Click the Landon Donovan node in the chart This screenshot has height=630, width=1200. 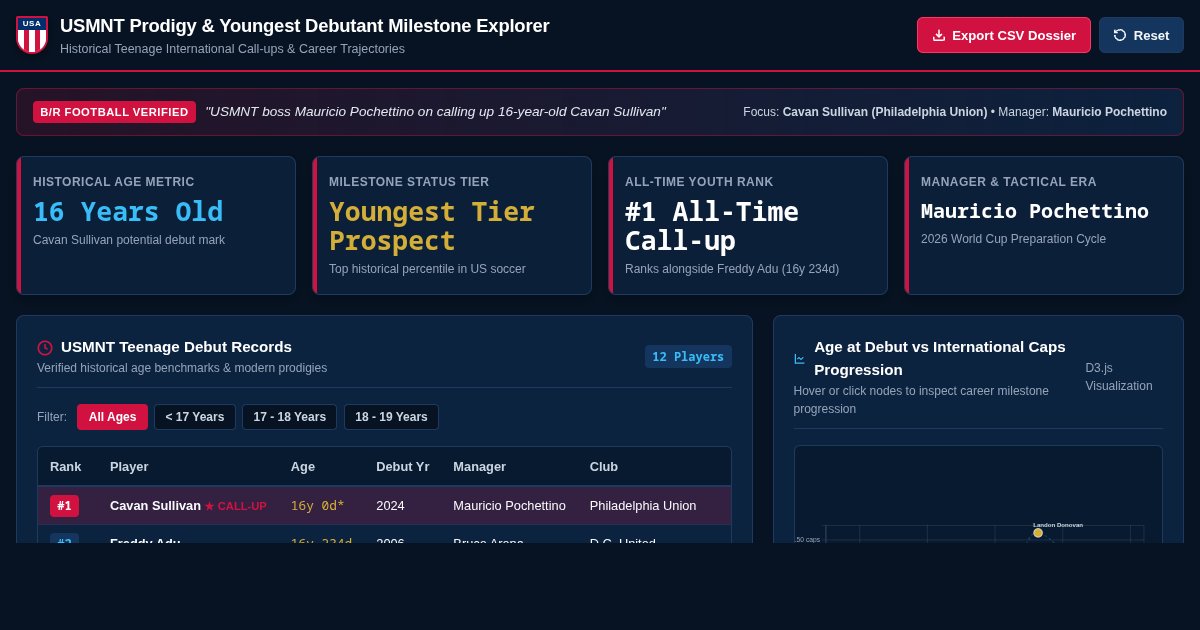tap(1038, 533)
